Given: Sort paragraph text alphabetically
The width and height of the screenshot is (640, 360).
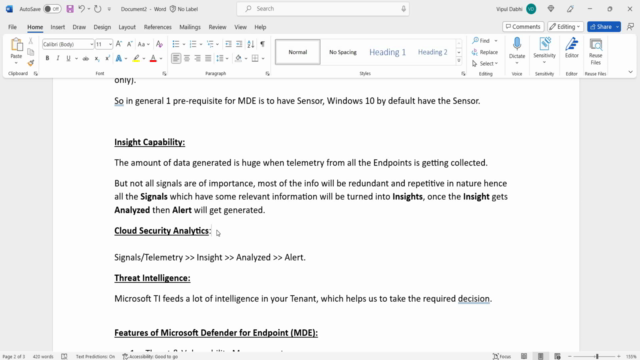Looking at the screenshot, I should coord(251,44).
